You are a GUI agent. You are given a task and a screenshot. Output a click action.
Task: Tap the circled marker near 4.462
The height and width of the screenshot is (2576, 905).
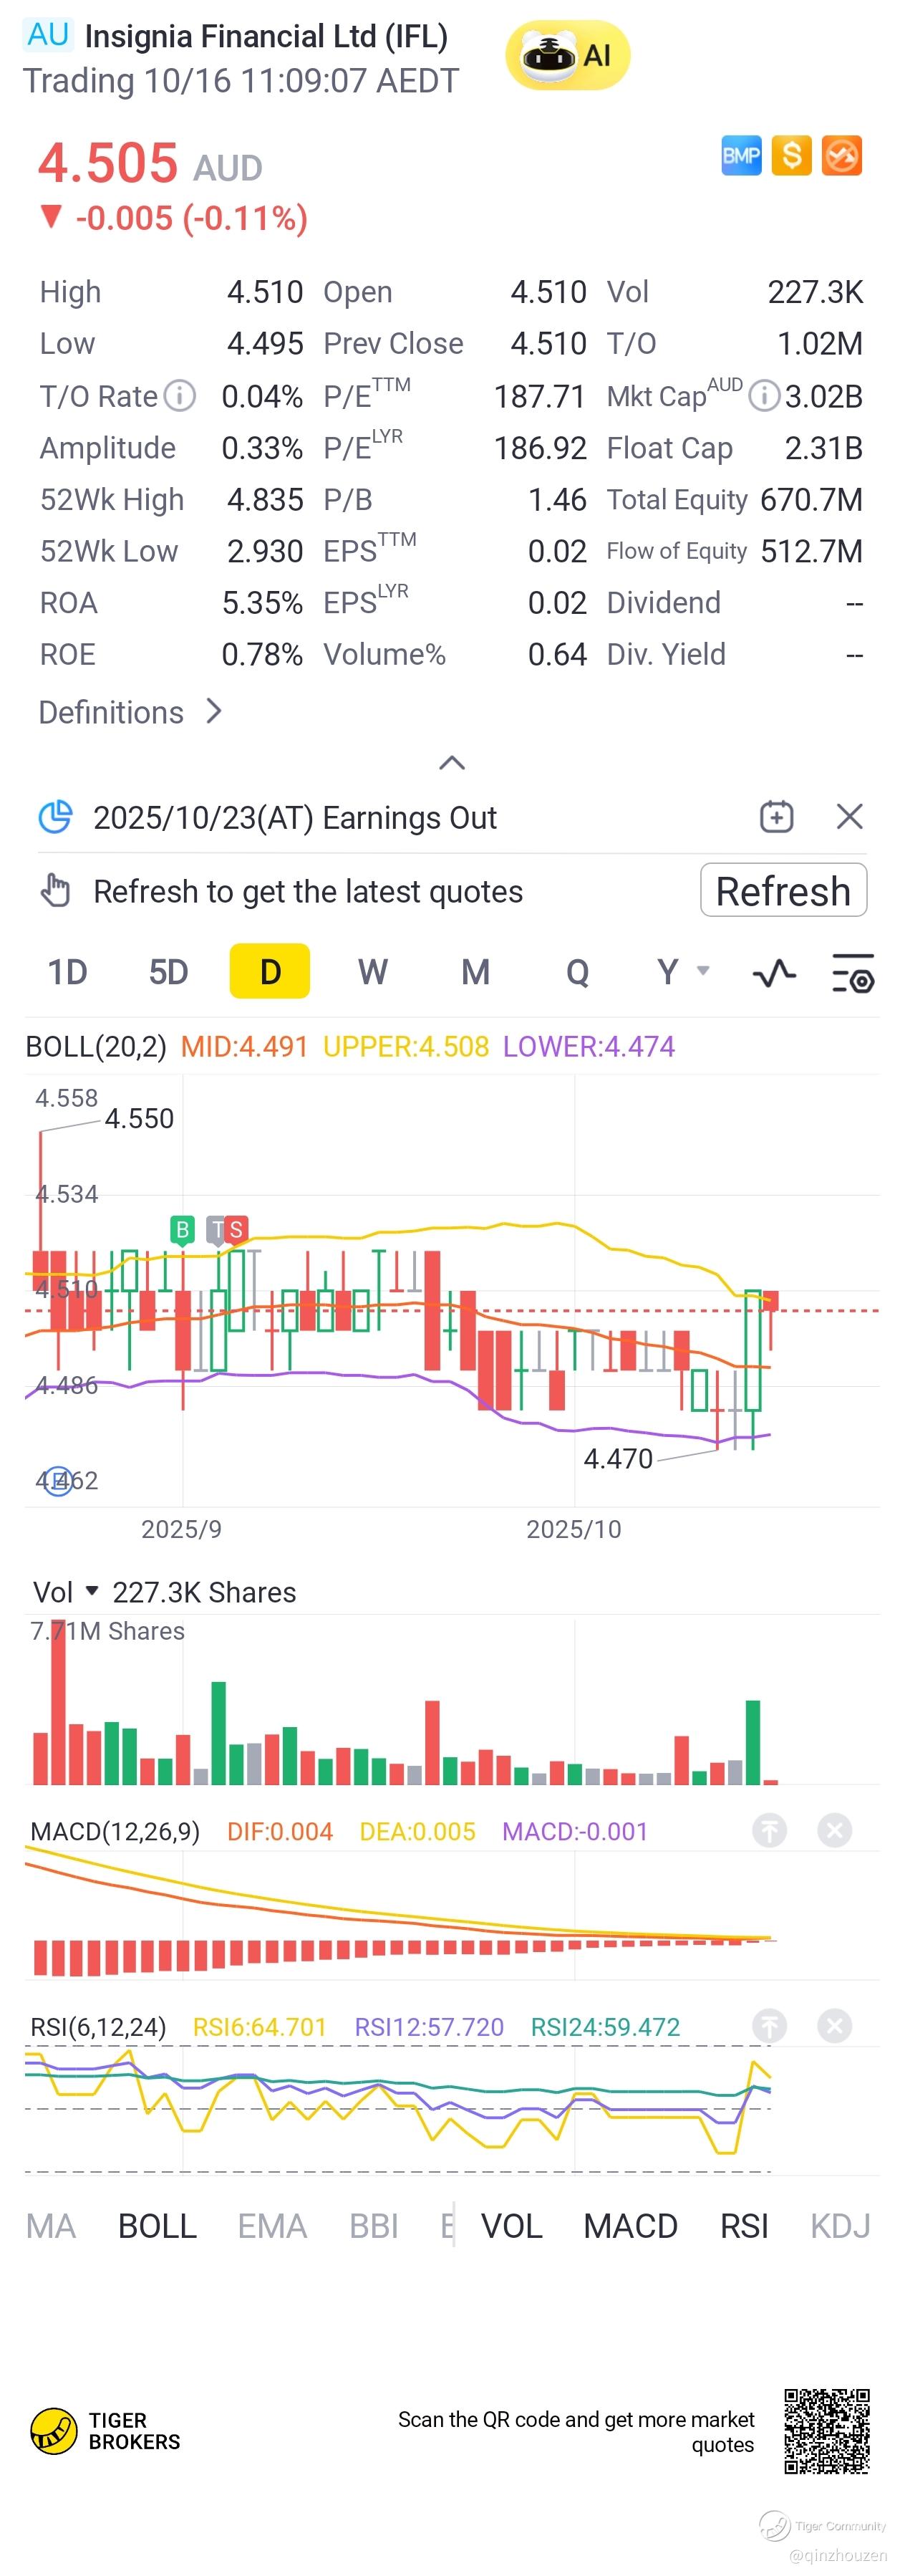[x=58, y=1480]
